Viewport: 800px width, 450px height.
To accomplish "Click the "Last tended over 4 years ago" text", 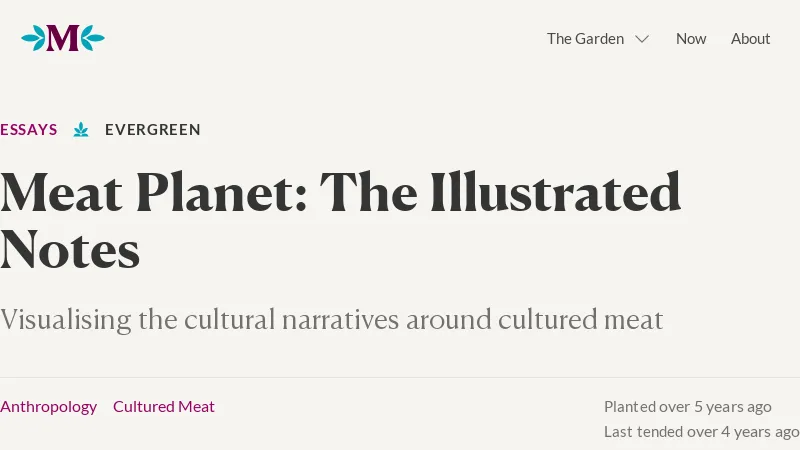I will coord(701,432).
